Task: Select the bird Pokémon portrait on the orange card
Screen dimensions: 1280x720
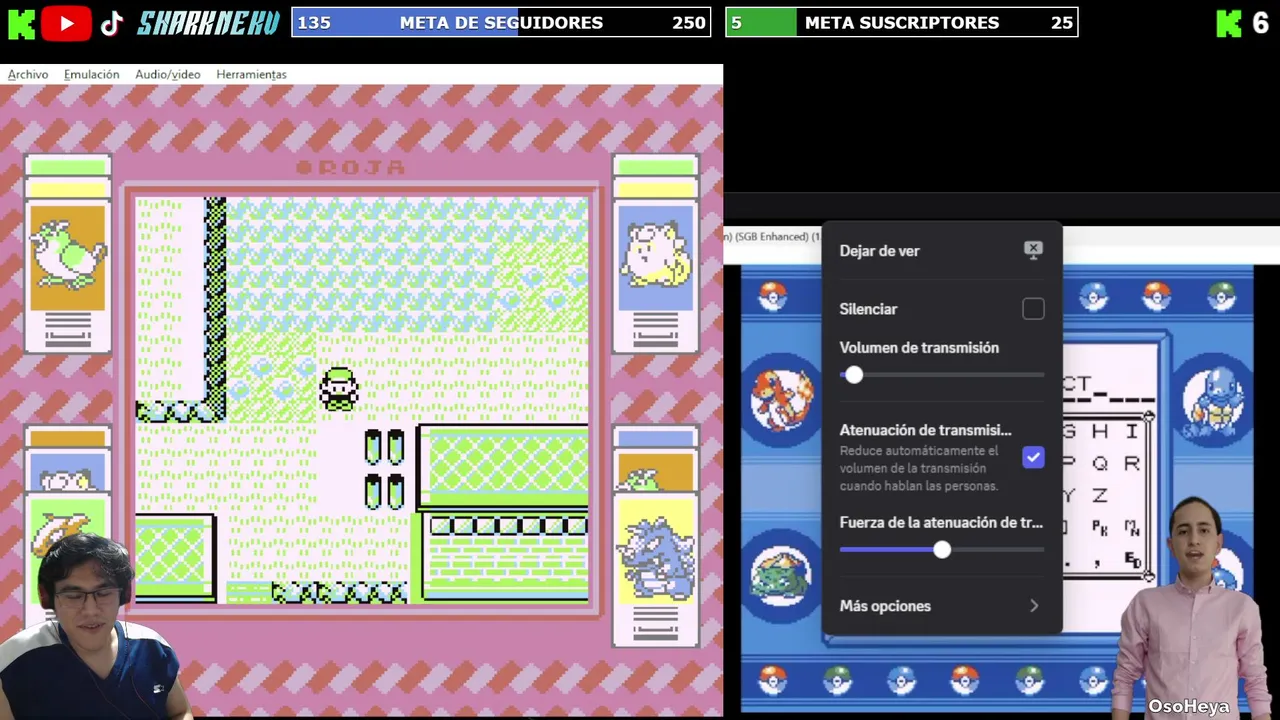Action: point(67,257)
